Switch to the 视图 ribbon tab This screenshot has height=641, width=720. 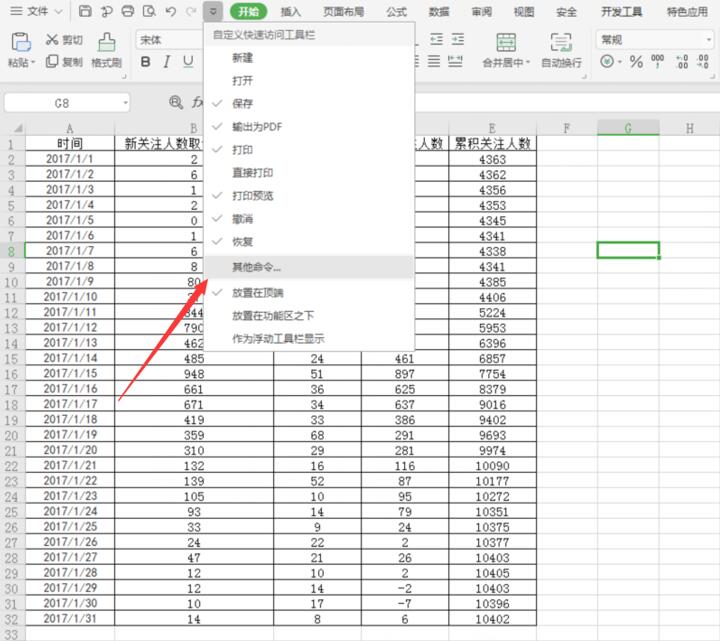523,11
